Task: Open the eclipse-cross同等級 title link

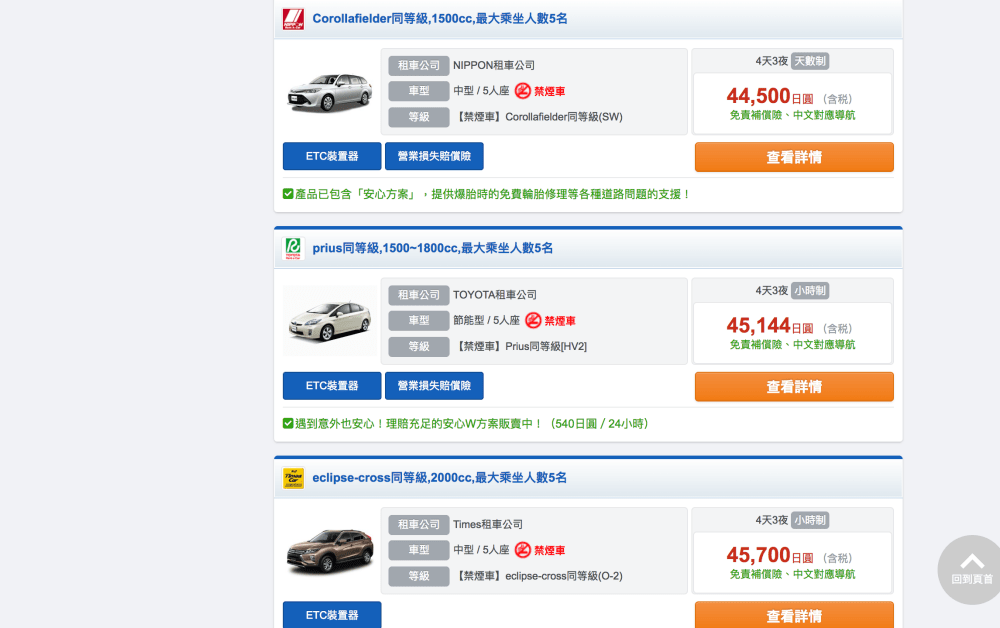Action: [440, 478]
